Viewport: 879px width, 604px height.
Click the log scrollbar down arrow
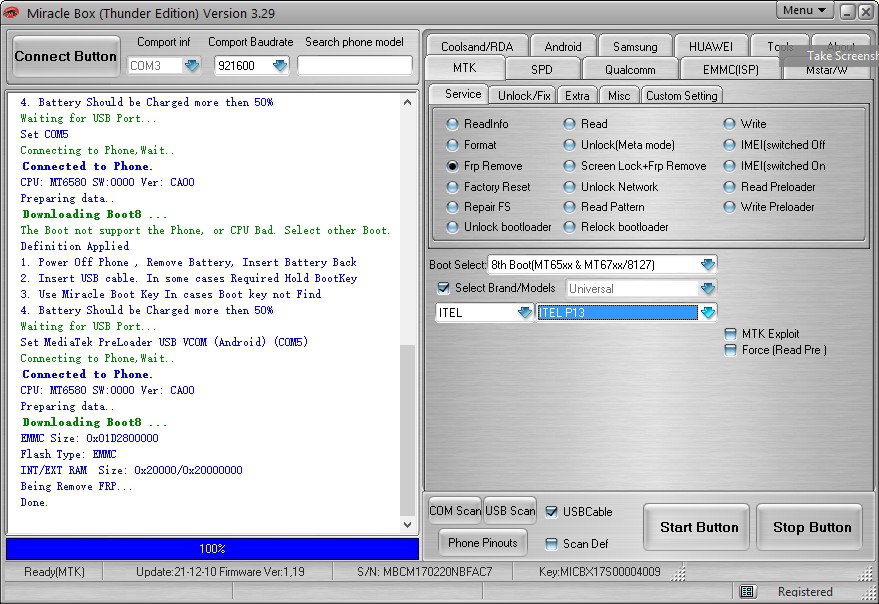408,525
